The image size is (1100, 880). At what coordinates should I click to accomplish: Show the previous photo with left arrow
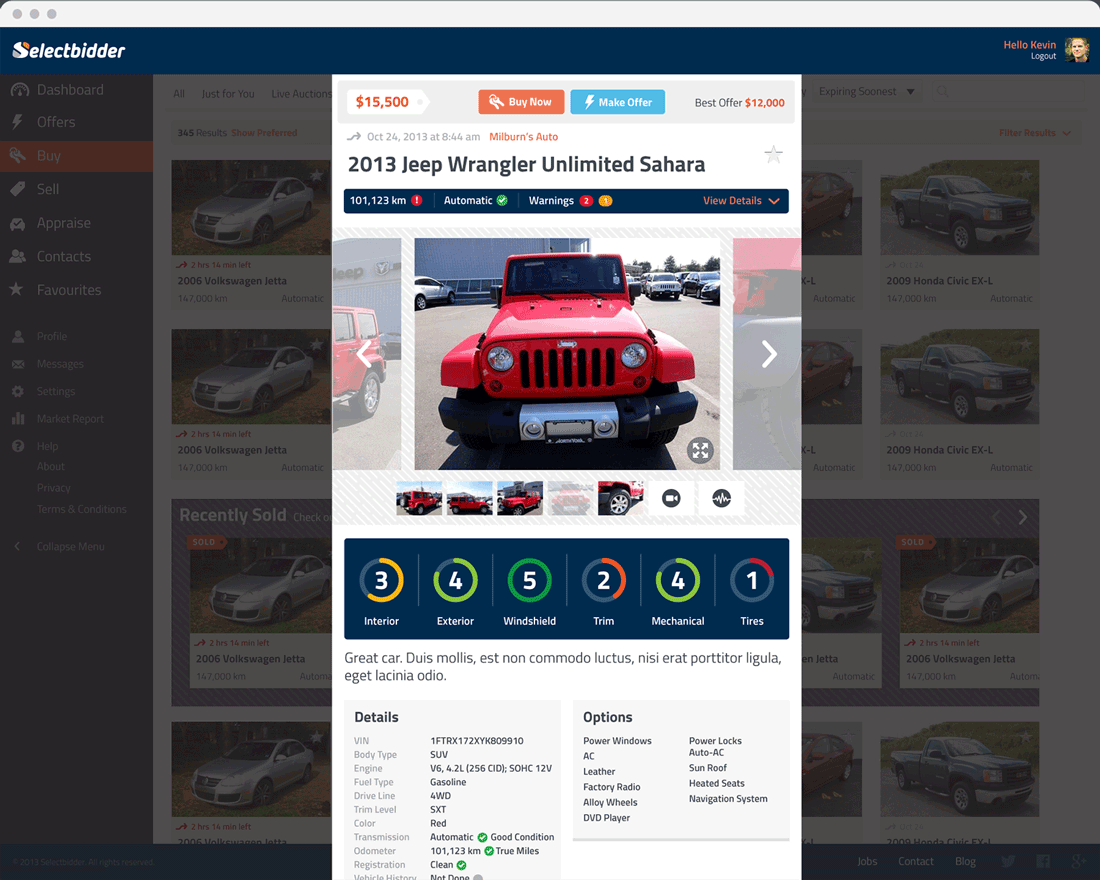coord(364,354)
